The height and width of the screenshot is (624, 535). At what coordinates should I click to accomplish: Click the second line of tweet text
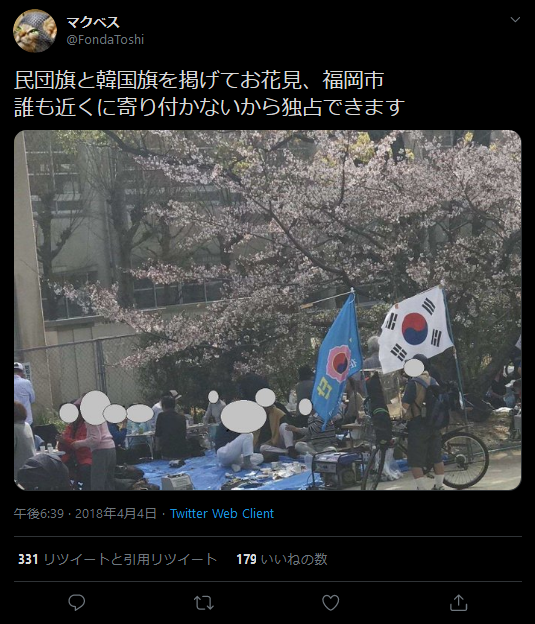point(209,107)
